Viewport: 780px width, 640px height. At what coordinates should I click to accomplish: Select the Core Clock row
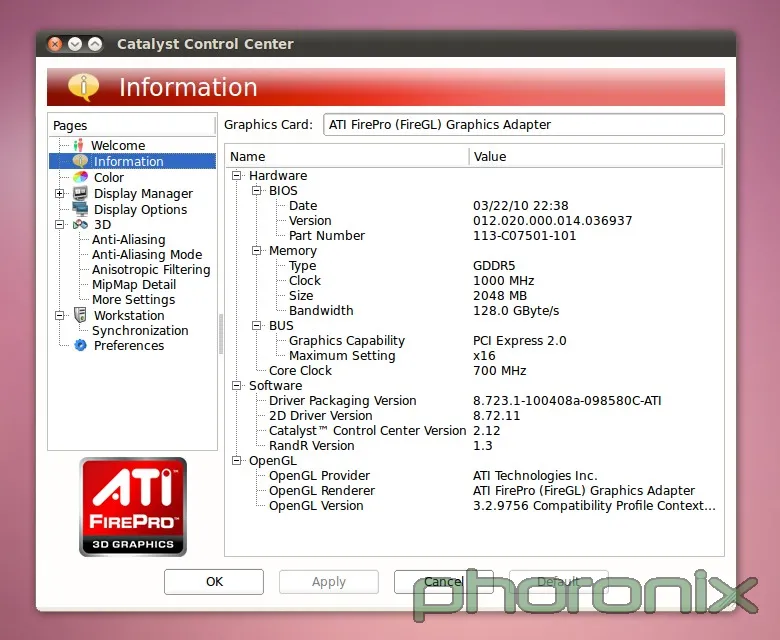tap(474, 370)
